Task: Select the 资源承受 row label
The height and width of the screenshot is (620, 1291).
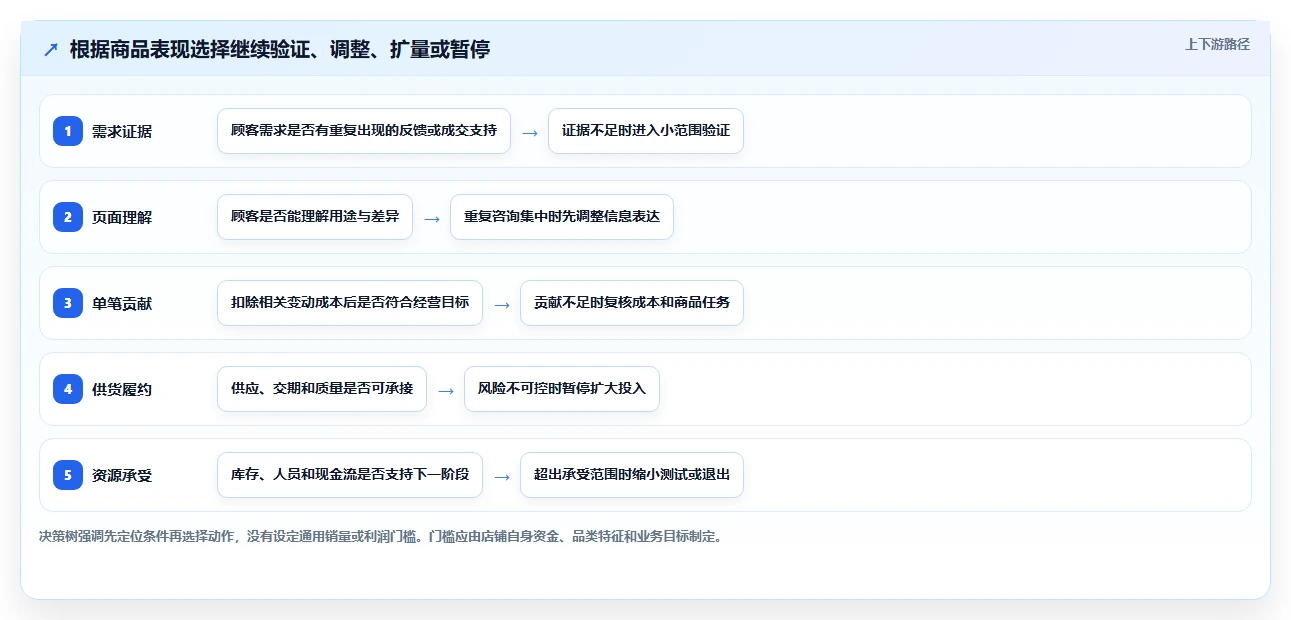Action: [x=122, y=475]
